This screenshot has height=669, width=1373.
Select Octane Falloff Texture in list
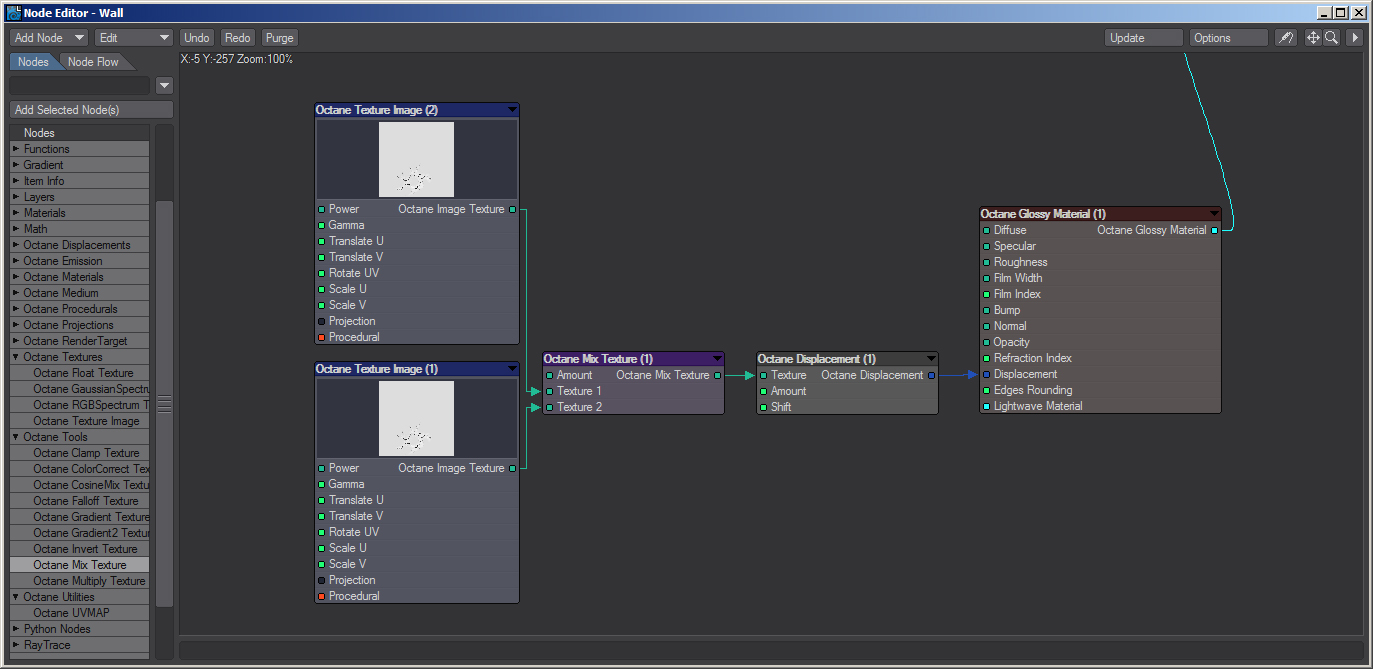click(x=80, y=501)
